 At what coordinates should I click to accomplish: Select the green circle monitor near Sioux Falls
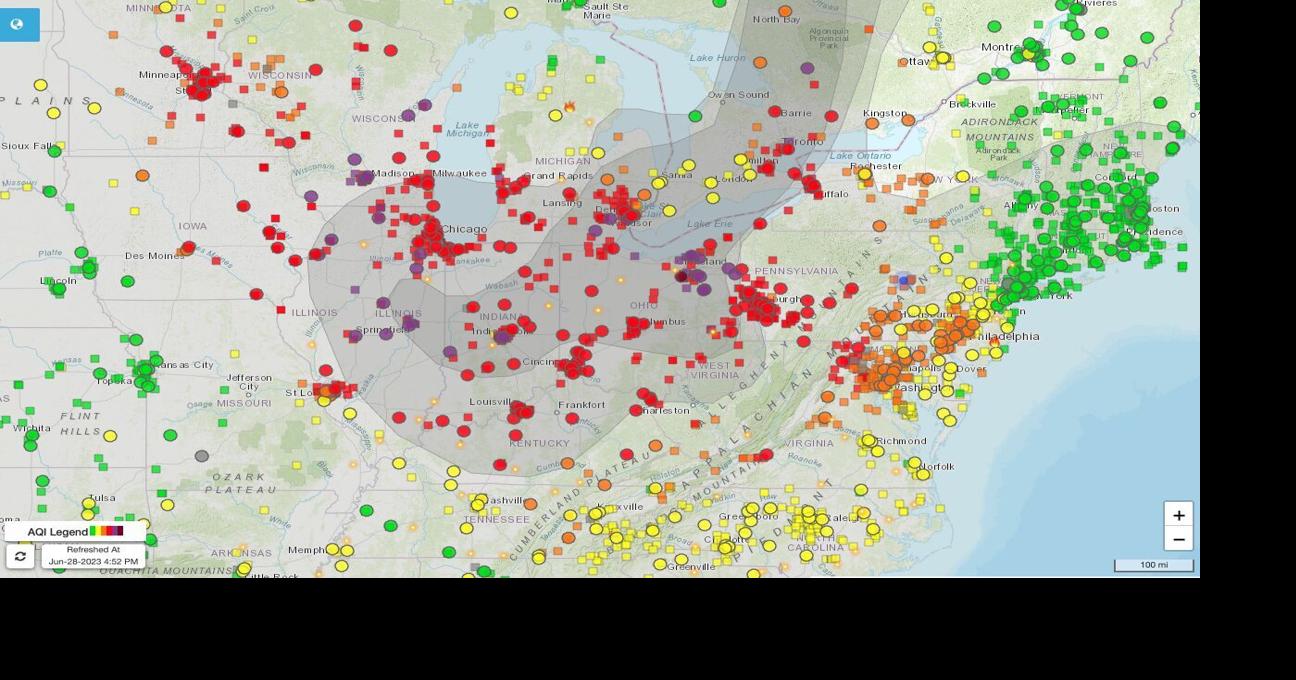[x=55, y=151]
